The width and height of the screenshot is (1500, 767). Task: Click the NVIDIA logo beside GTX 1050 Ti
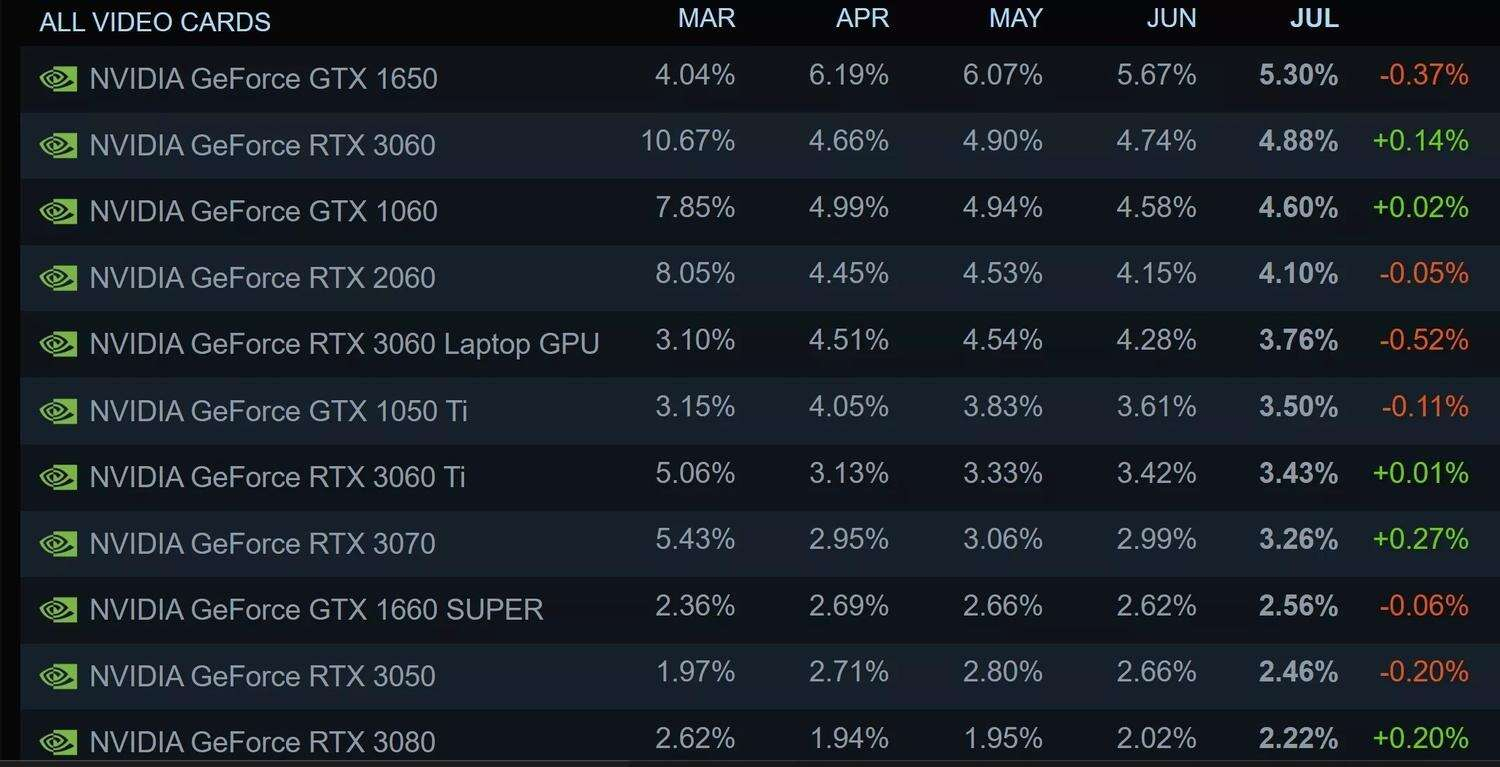tap(58, 410)
